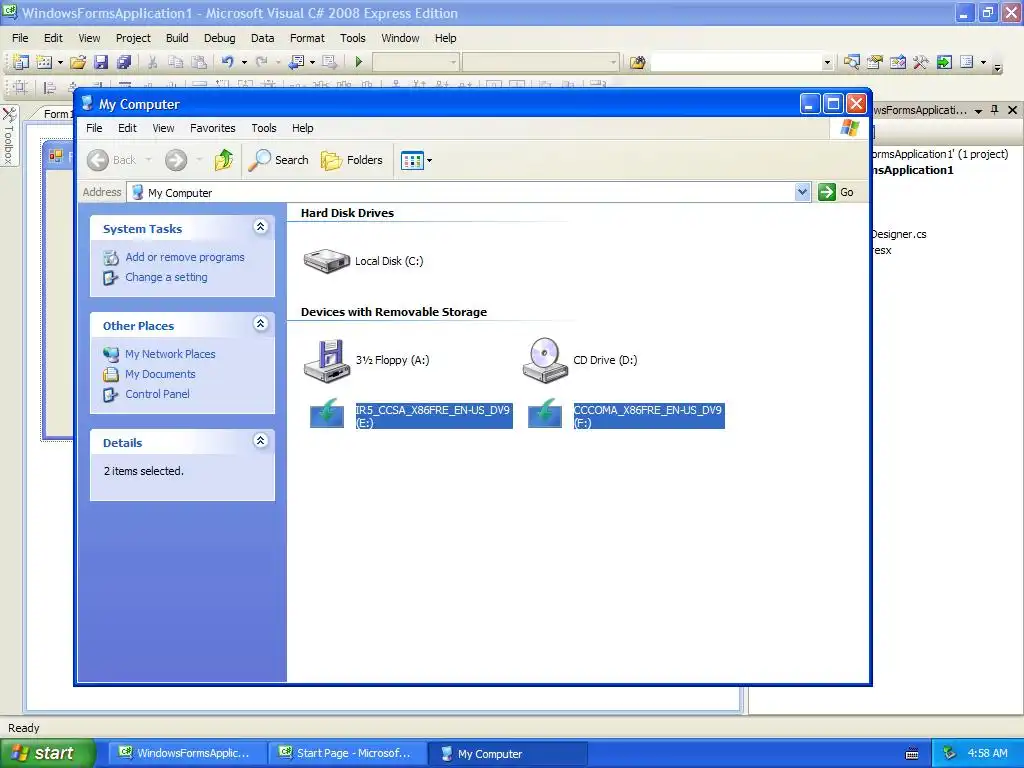The width and height of the screenshot is (1024, 768).
Task: Select the IR5_CCSA_X86FRE_EN-US_DV9 (E:) drive
Action: click(410, 415)
